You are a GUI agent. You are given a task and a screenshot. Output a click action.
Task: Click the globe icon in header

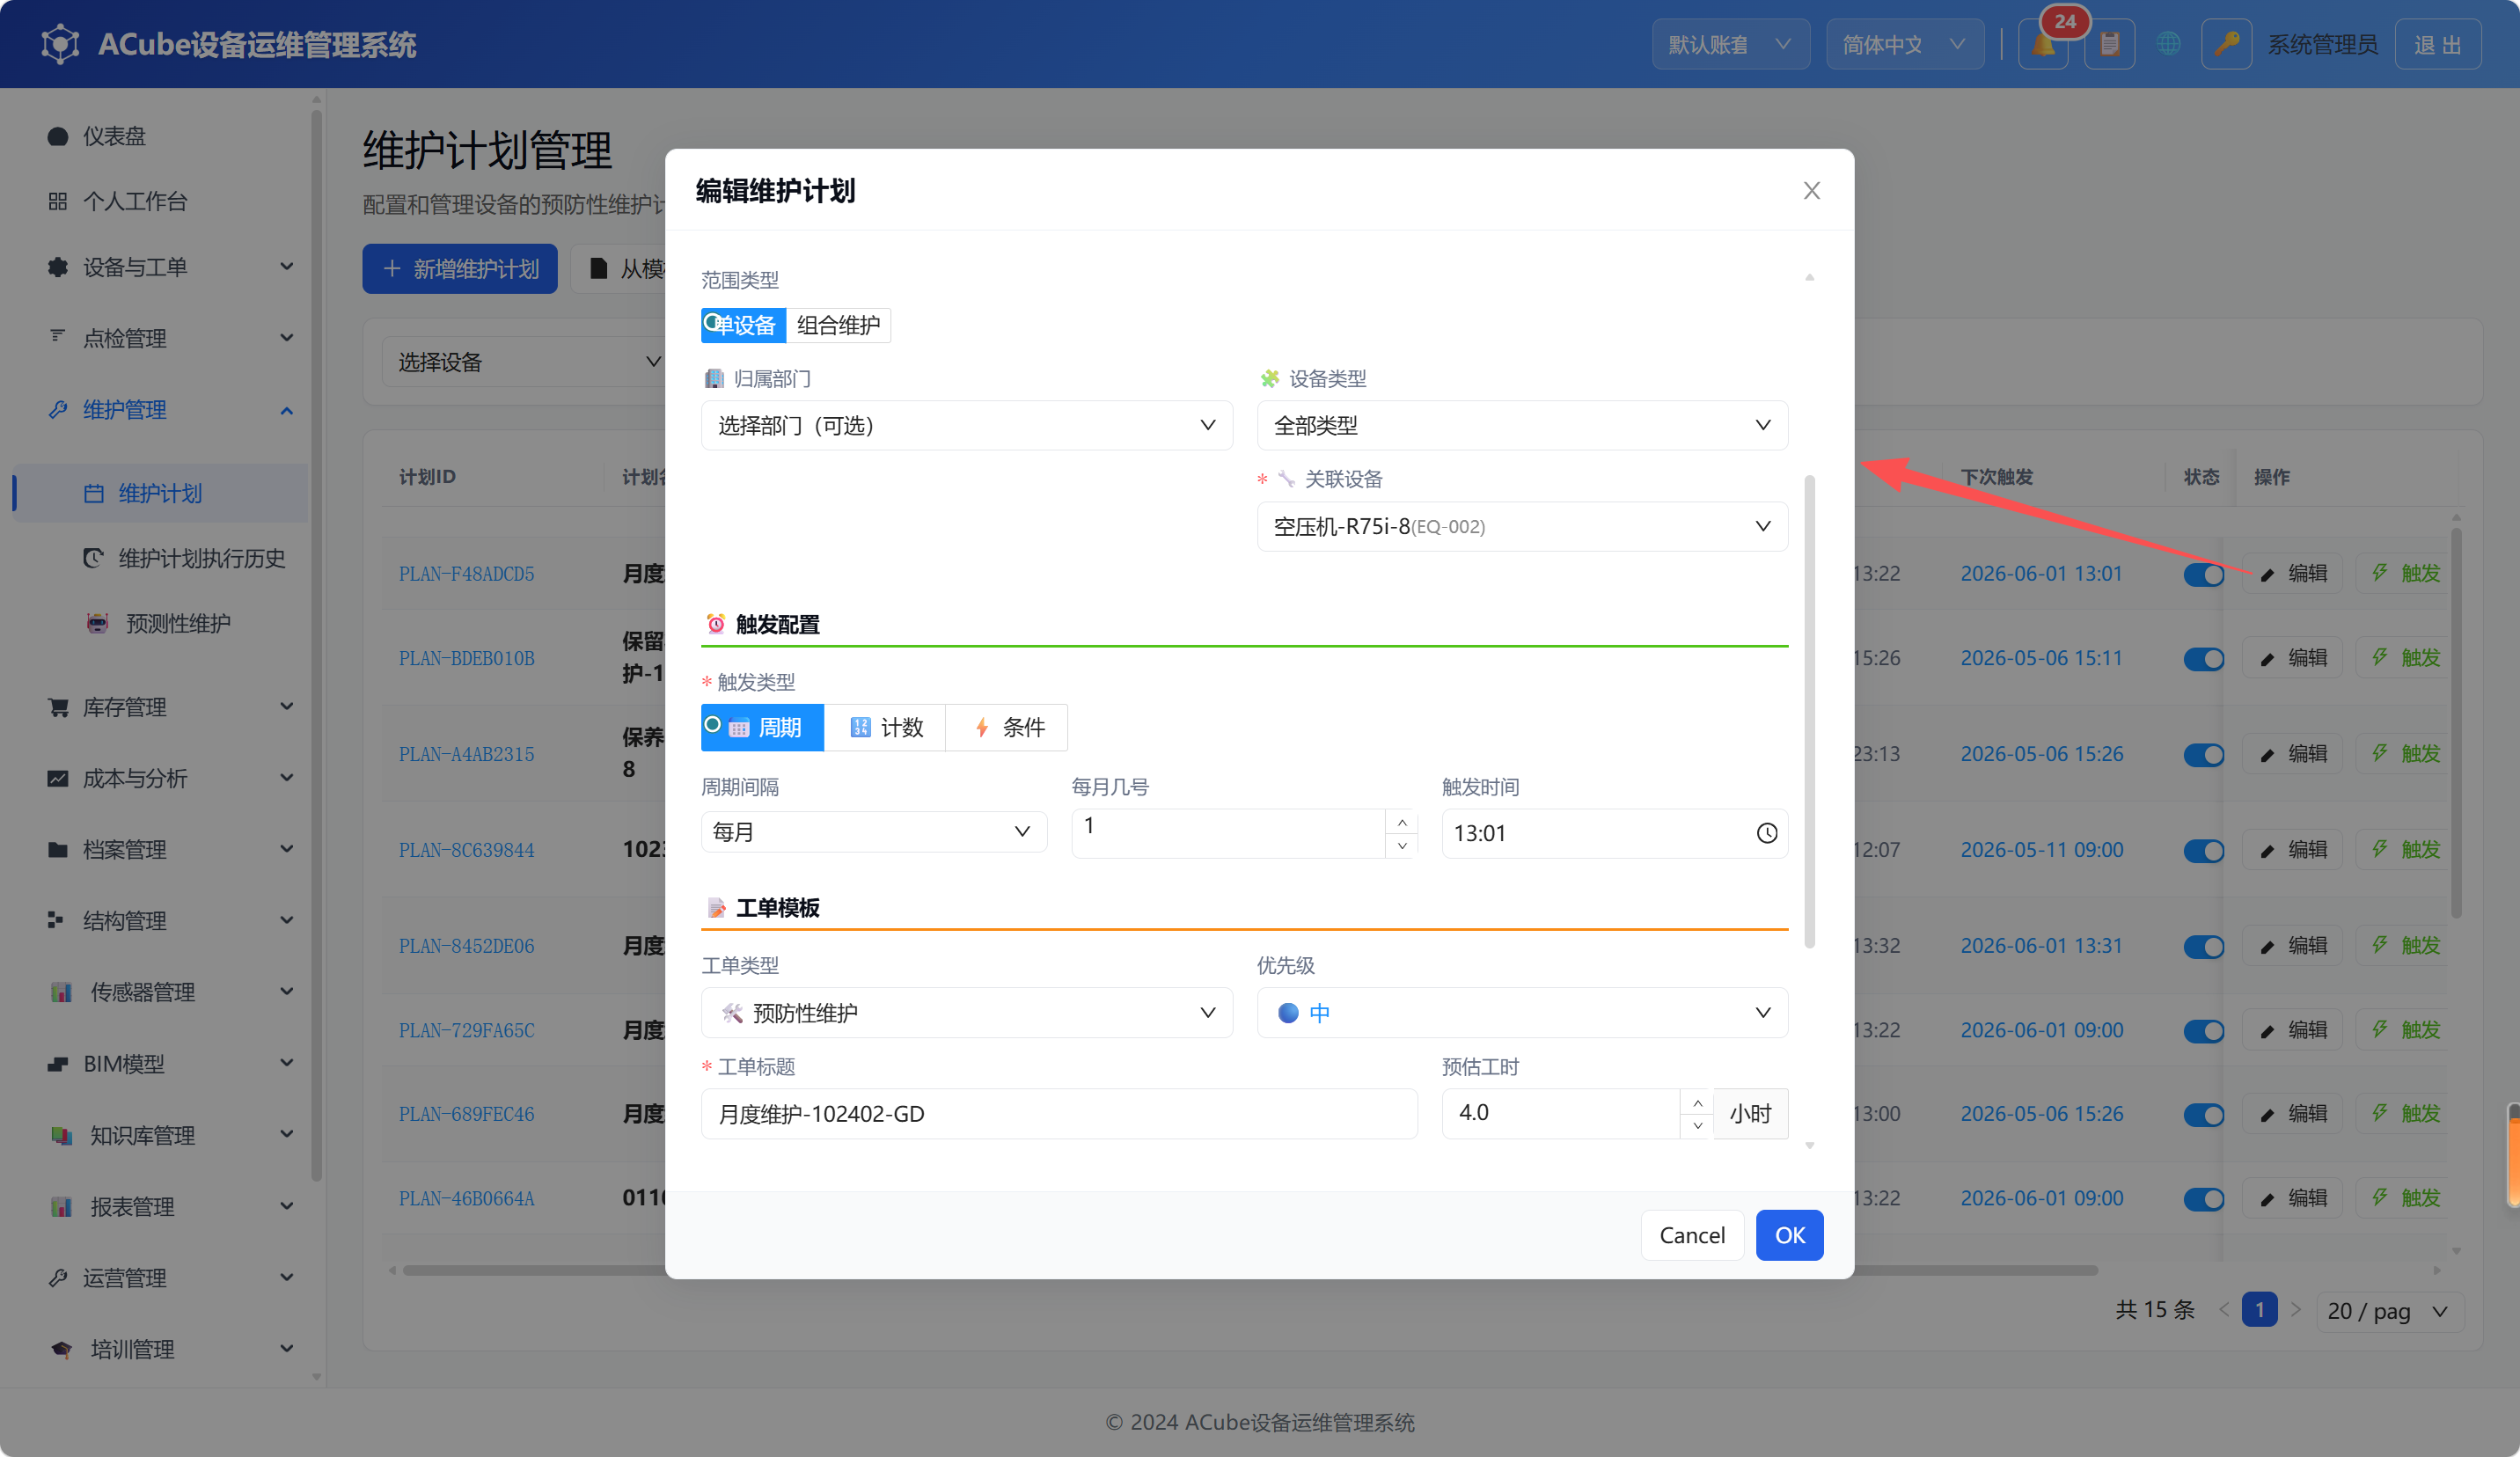[2168, 45]
